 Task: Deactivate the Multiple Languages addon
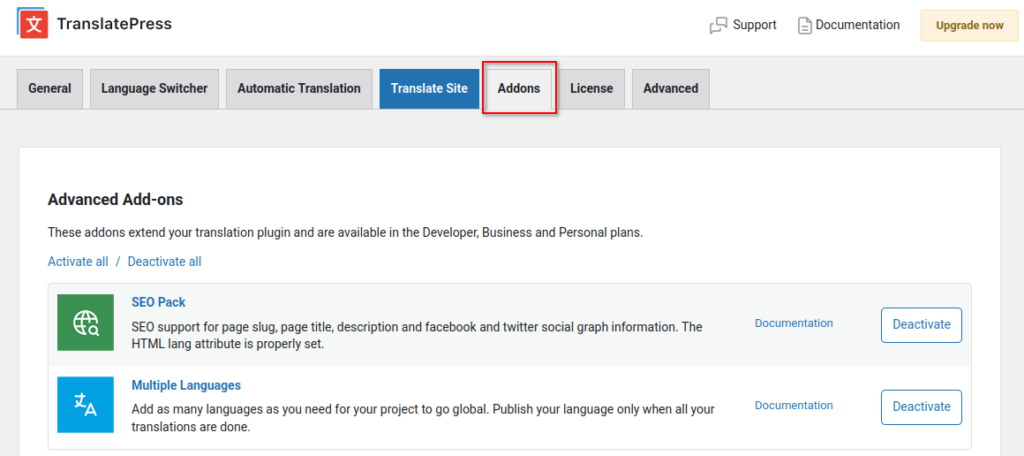(921, 407)
